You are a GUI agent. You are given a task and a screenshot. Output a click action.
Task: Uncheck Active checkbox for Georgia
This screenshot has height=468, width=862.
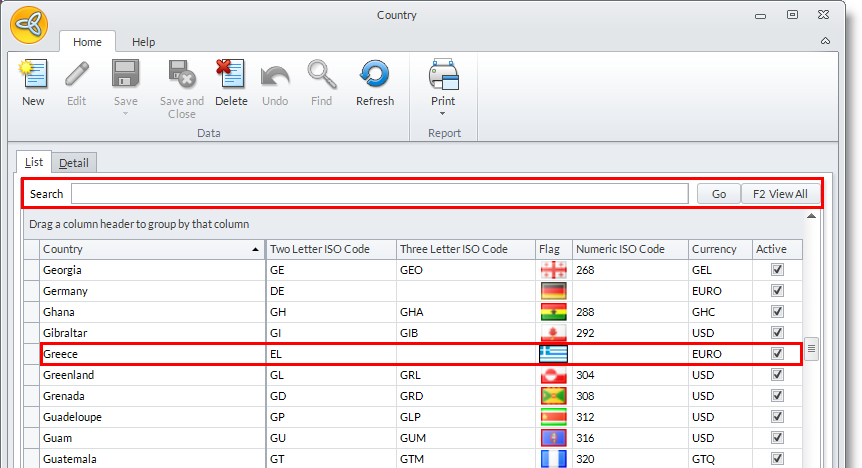tap(777, 270)
